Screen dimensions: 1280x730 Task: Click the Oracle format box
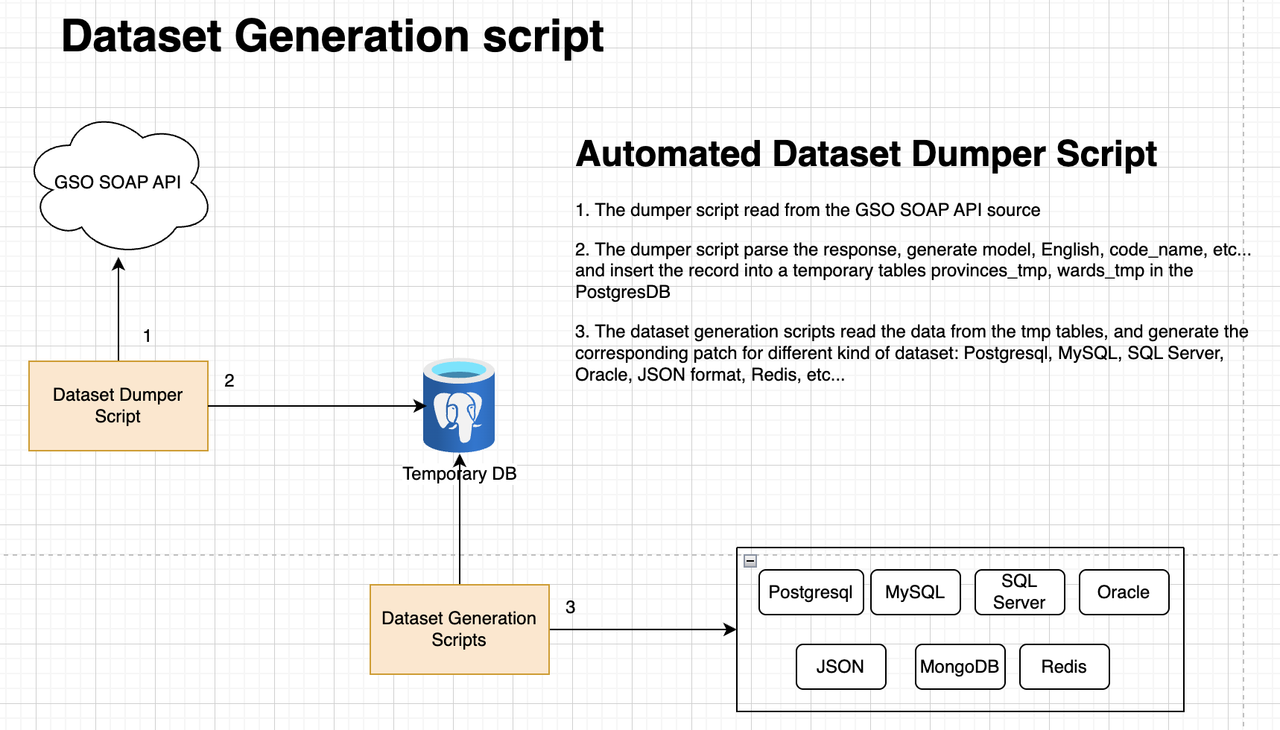[x=1124, y=592]
